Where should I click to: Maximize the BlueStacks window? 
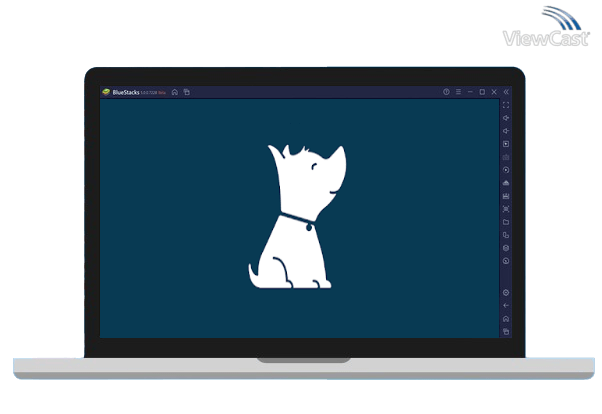482,92
